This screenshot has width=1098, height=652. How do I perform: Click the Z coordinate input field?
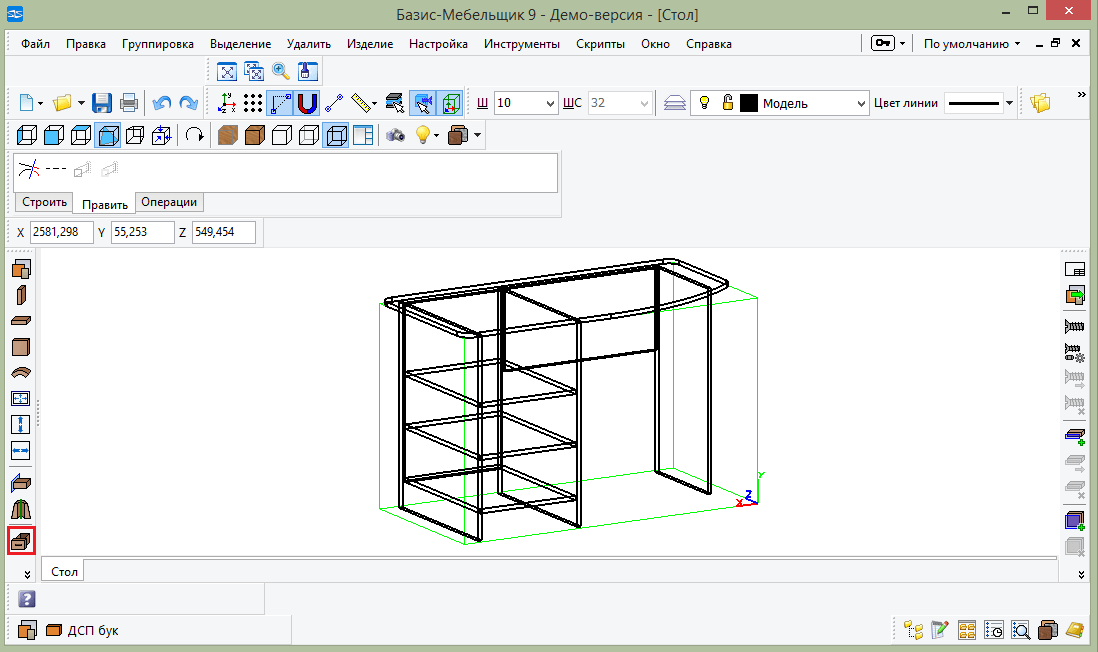click(x=223, y=232)
